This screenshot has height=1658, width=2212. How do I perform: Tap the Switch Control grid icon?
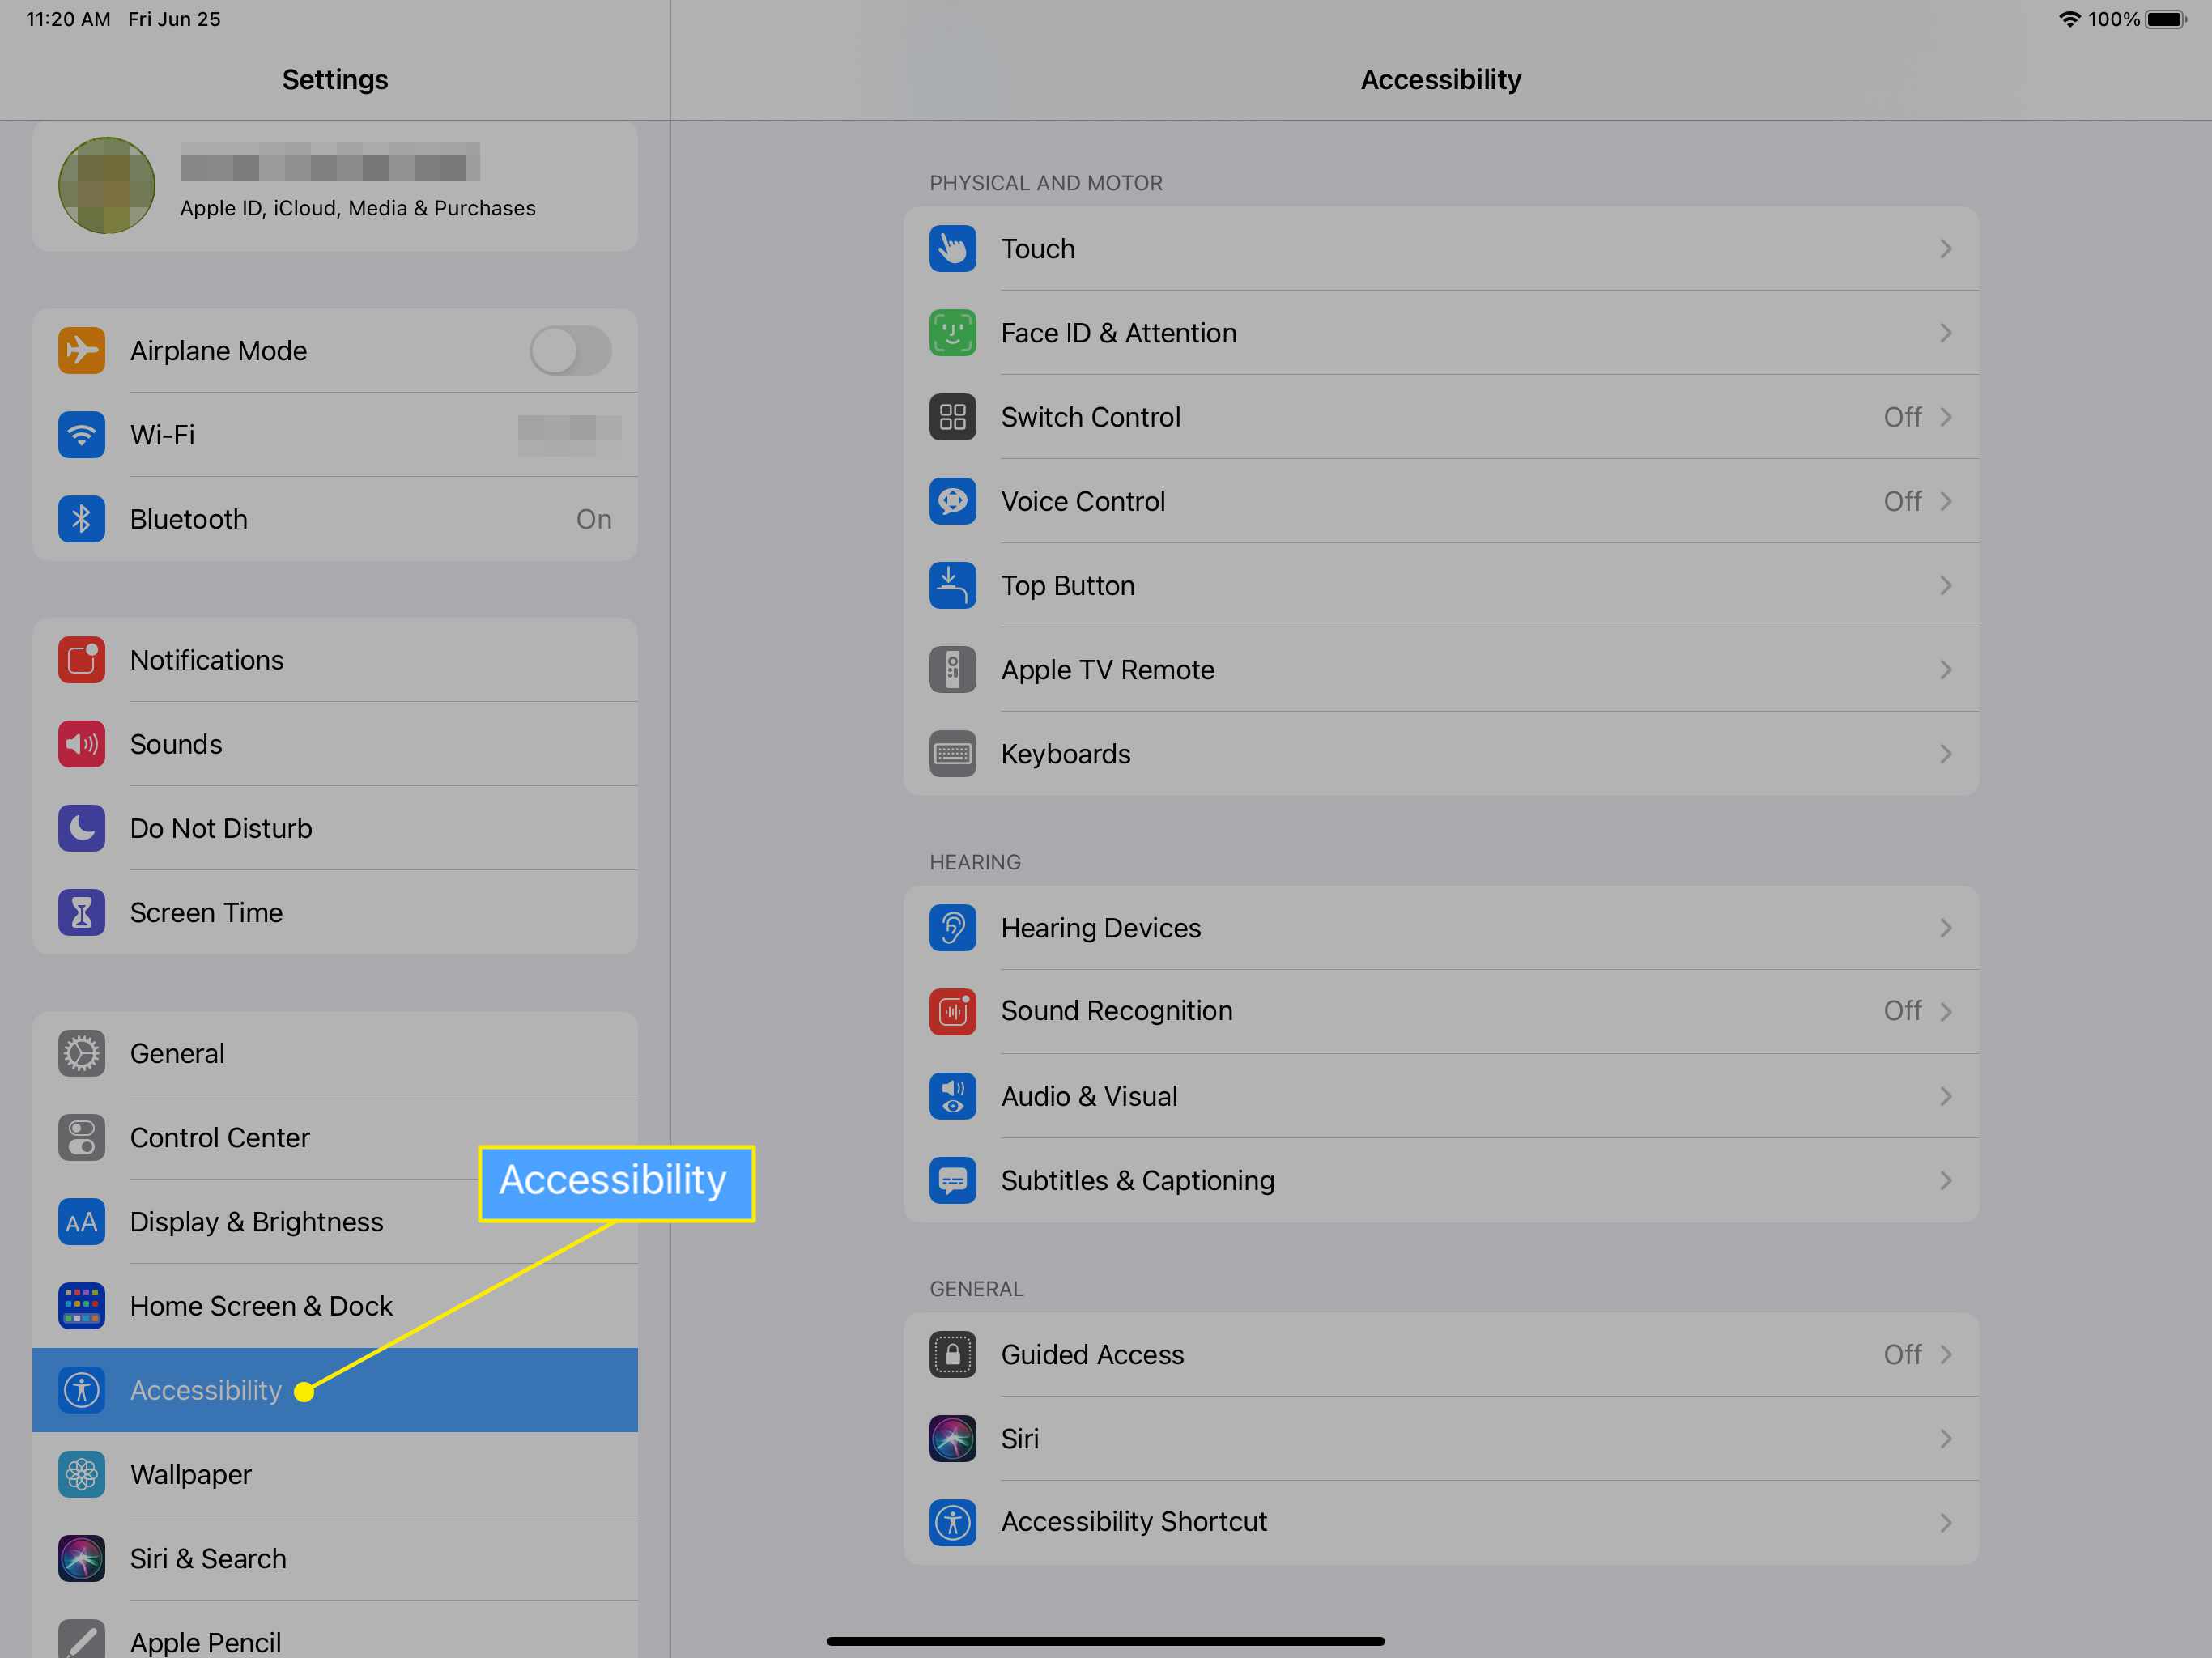(952, 417)
